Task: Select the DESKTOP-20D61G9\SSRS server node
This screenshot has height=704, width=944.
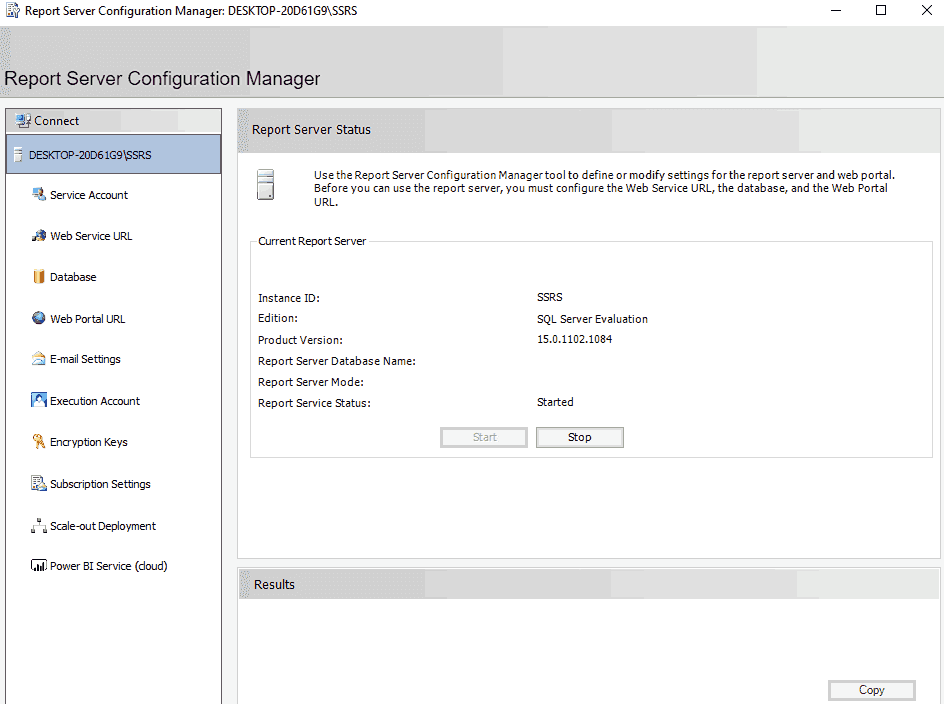Action: (x=90, y=155)
